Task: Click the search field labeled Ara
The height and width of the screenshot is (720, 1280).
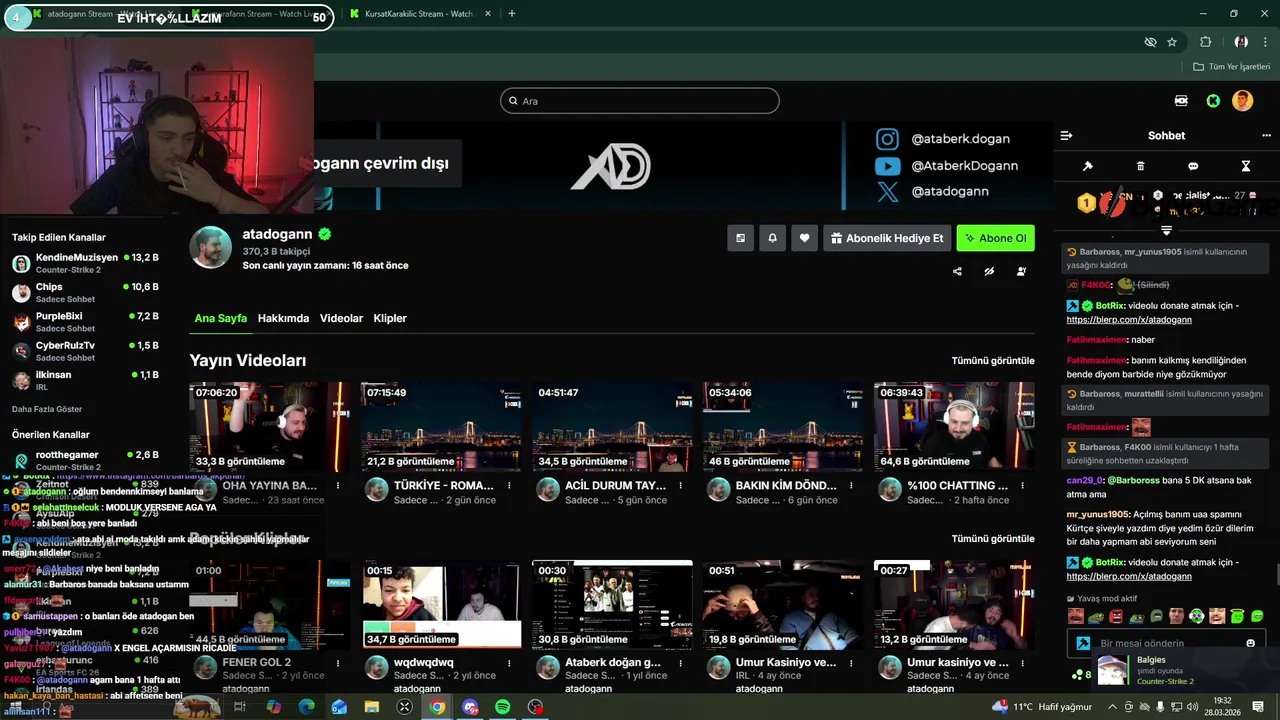Action: [x=640, y=101]
